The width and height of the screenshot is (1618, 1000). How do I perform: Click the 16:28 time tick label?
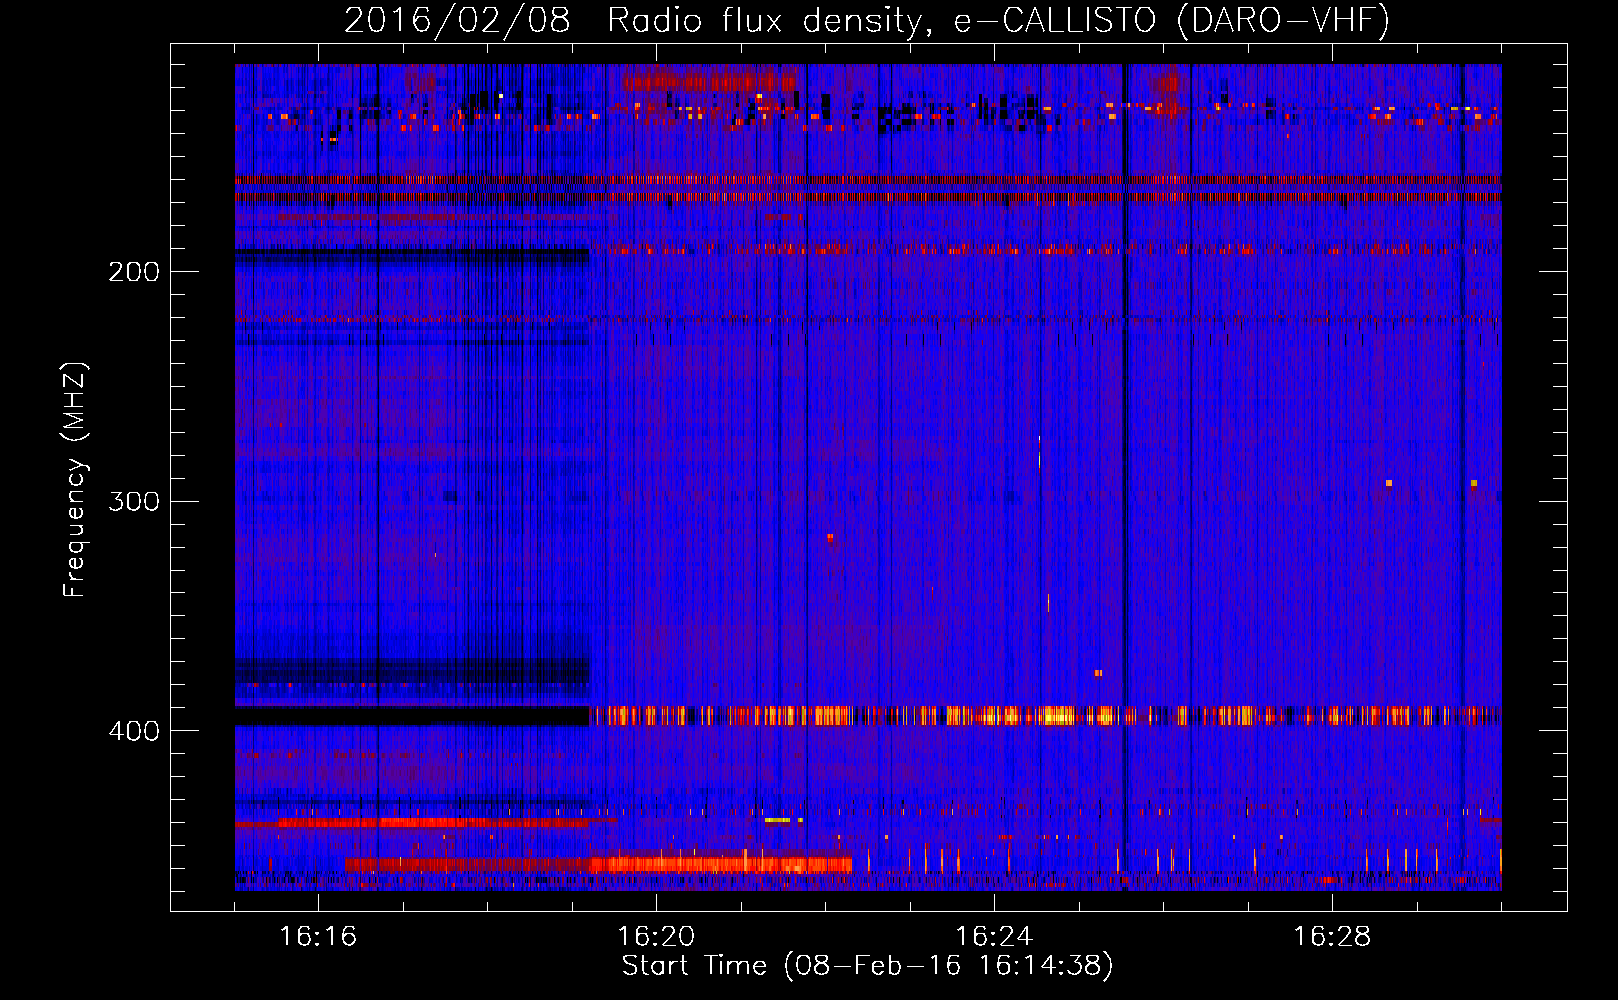click(1332, 937)
